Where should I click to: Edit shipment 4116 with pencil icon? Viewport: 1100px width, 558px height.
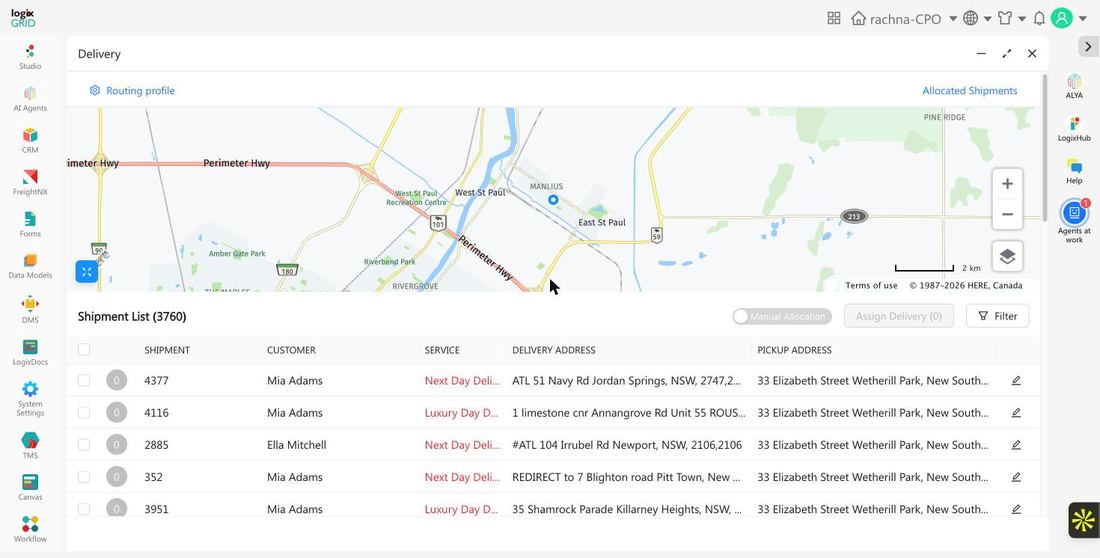coord(1016,413)
